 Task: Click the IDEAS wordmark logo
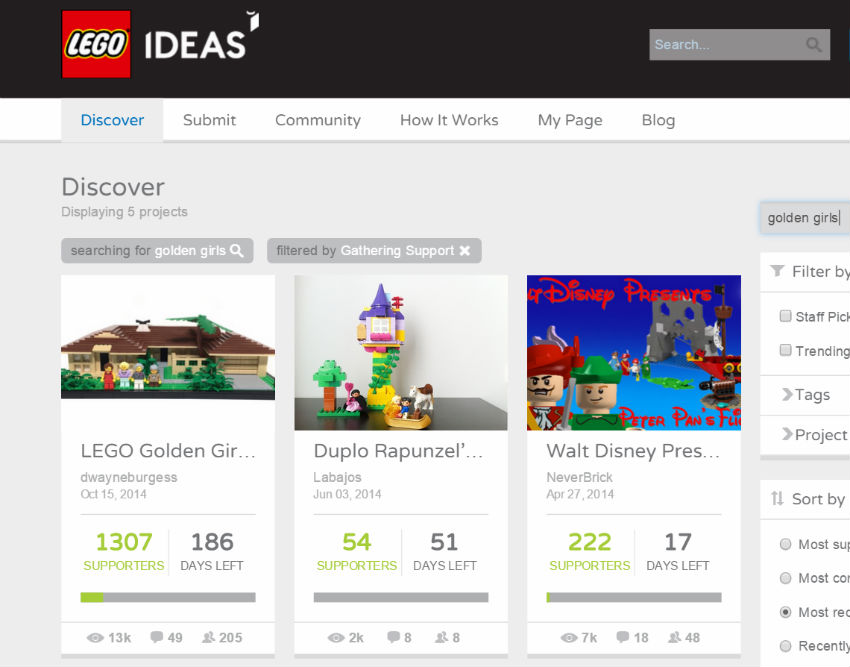[x=201, y=36]
